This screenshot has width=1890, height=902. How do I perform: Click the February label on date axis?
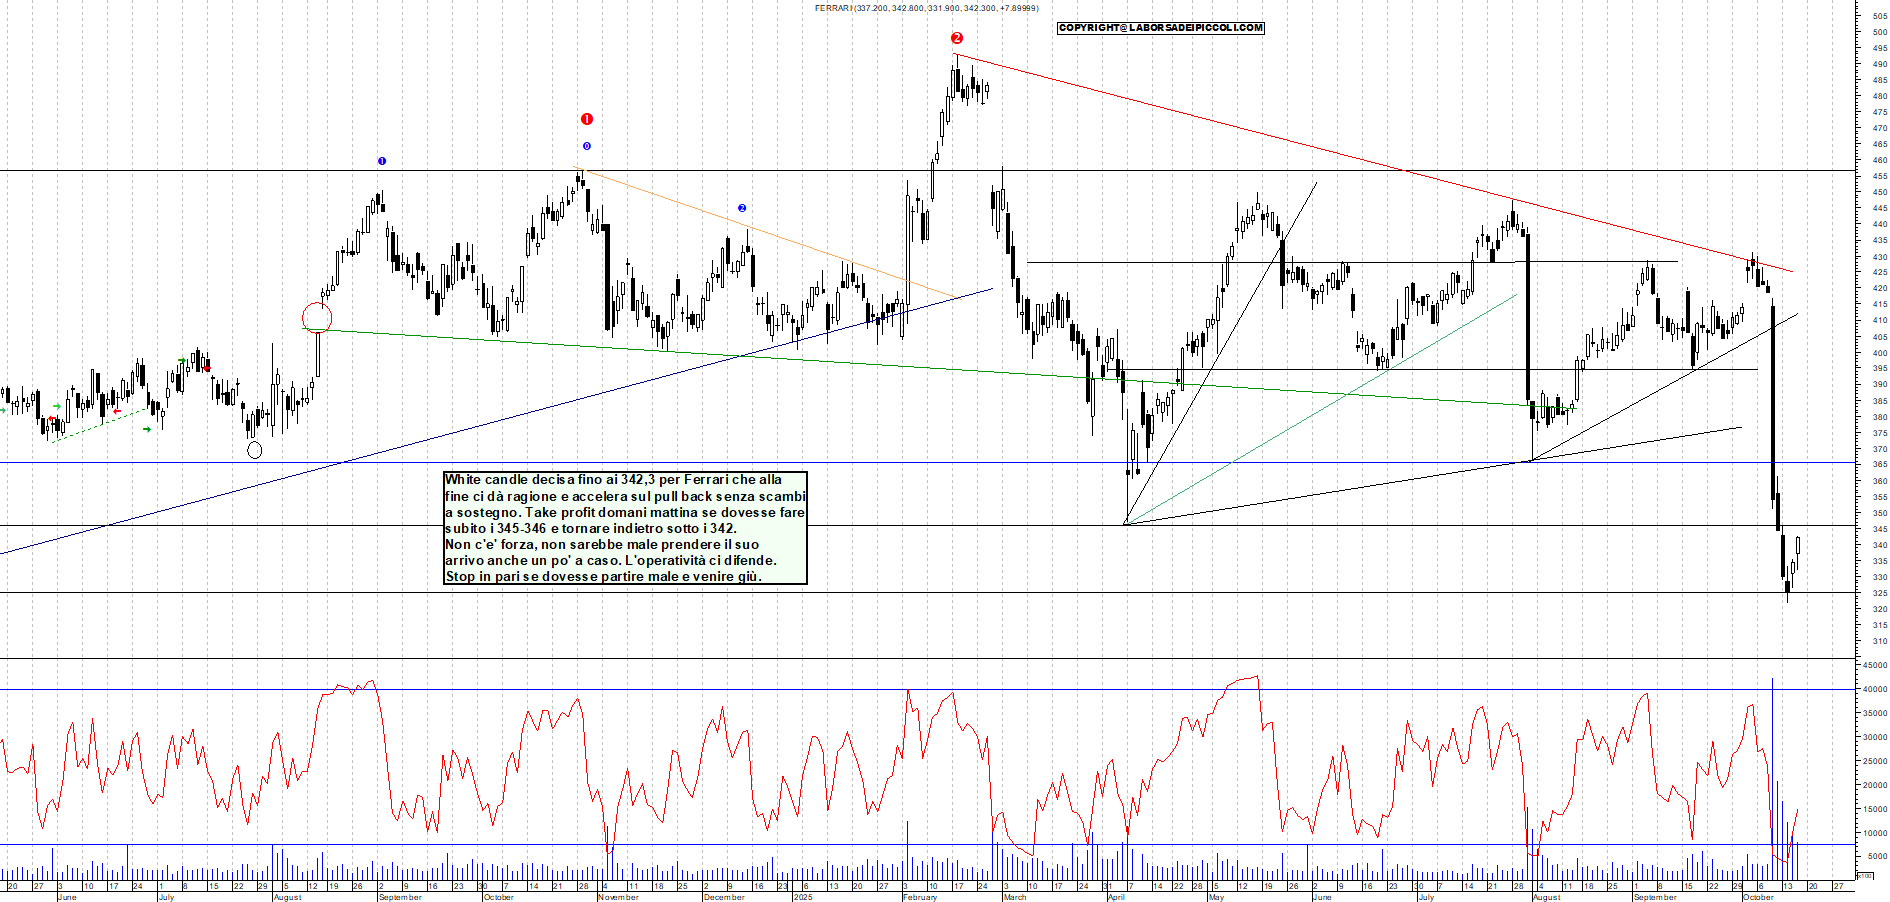pyautogui.click(x=919, y=897)
